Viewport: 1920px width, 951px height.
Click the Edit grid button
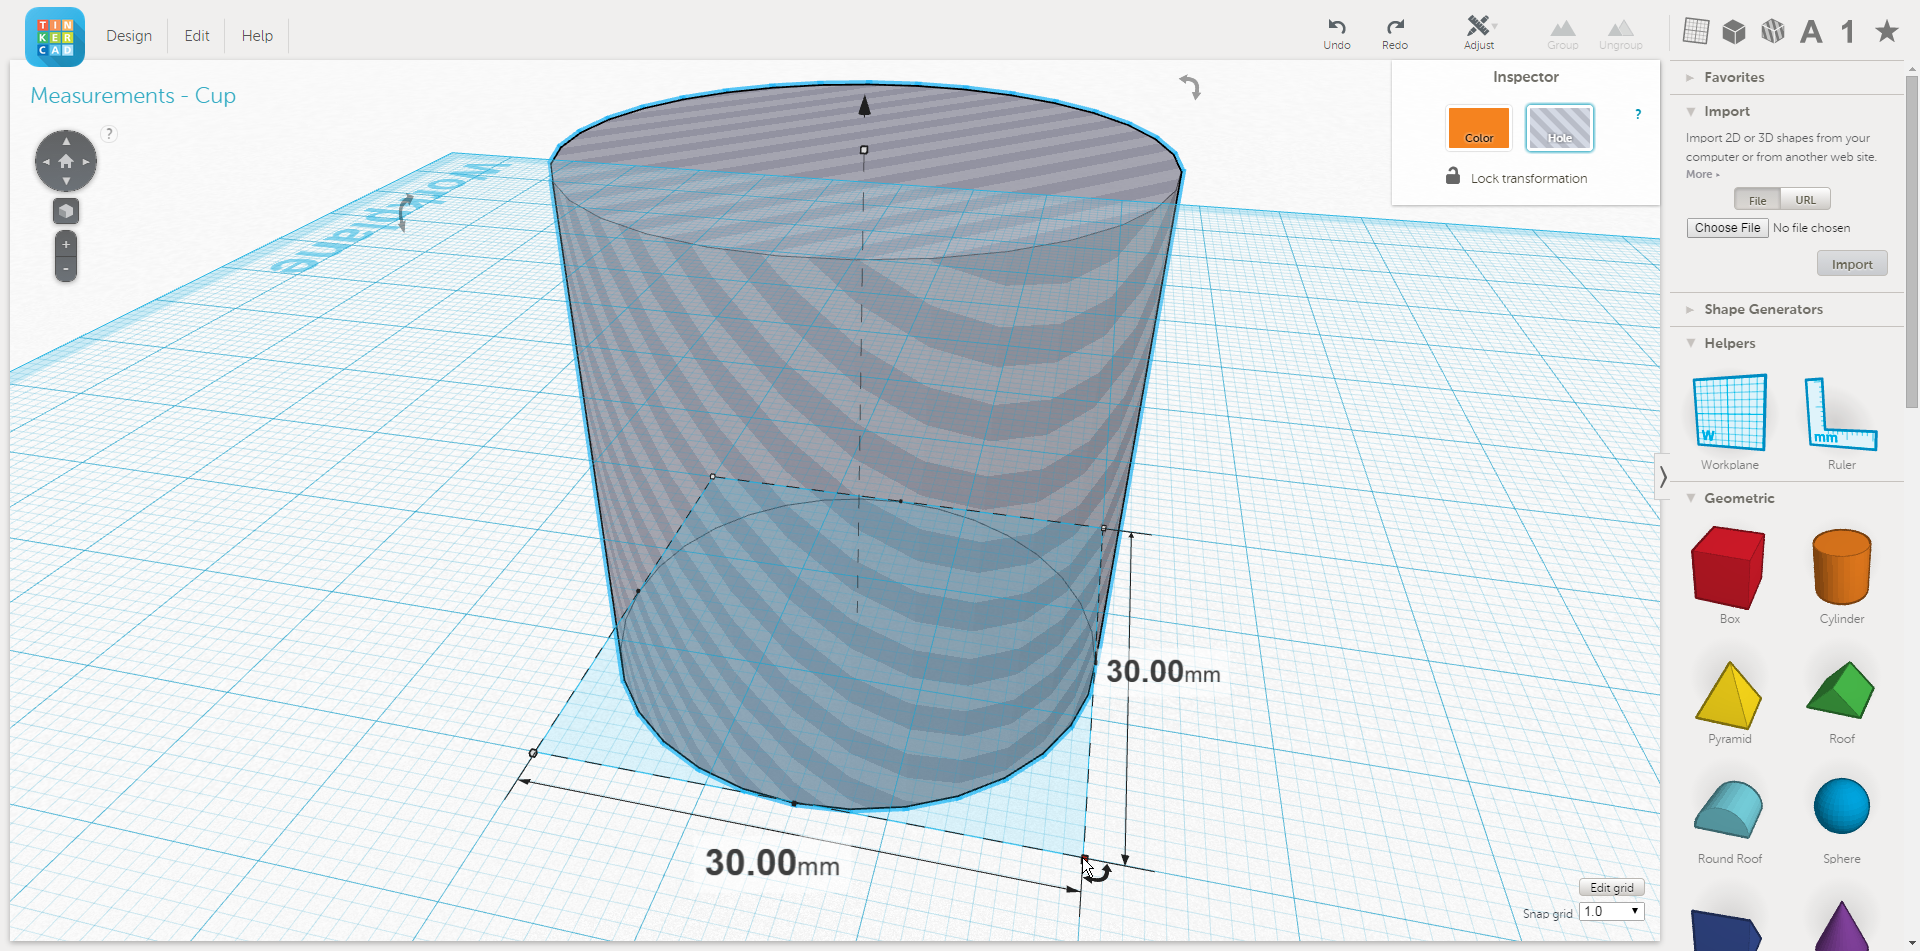[x=1611, y=888]
